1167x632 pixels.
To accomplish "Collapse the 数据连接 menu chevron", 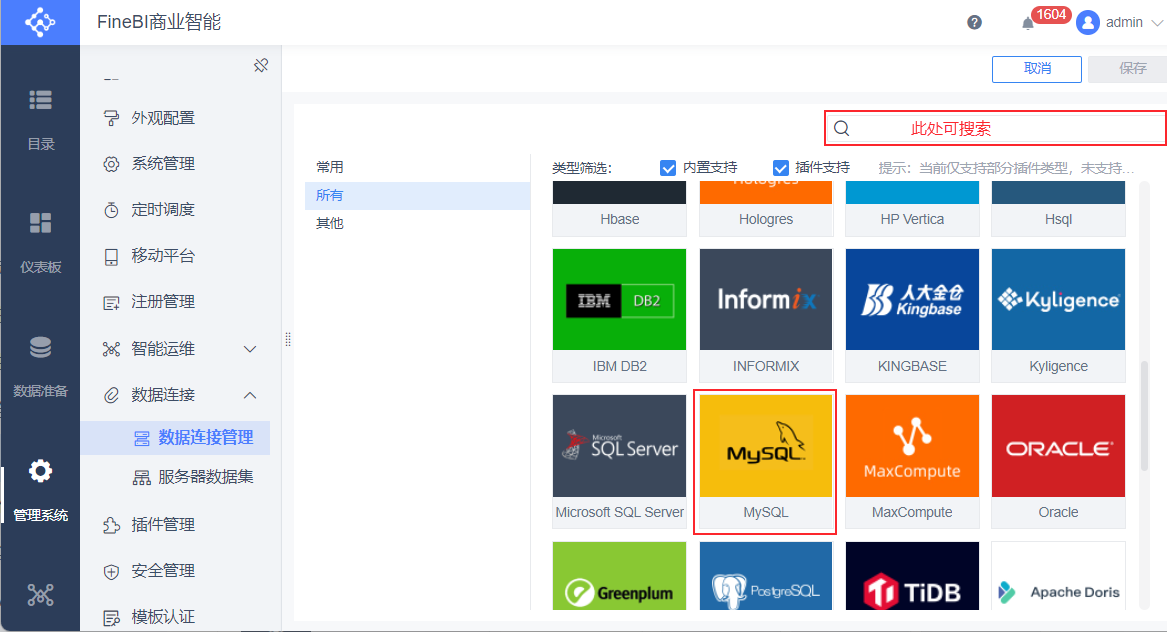I will click(250, 395).
